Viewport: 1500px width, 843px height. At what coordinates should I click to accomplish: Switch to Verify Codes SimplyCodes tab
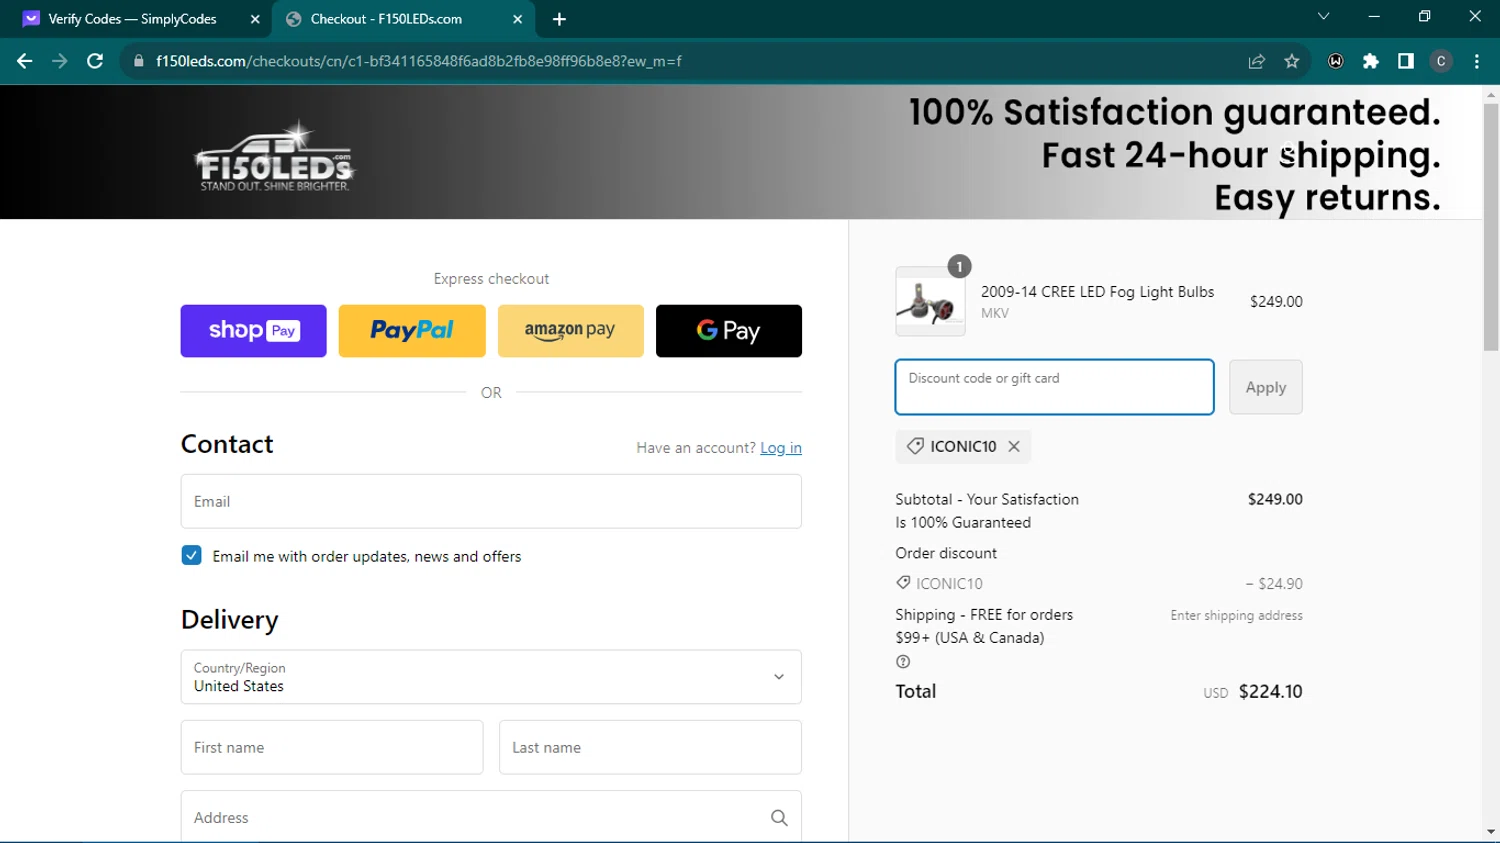point(131,19)
